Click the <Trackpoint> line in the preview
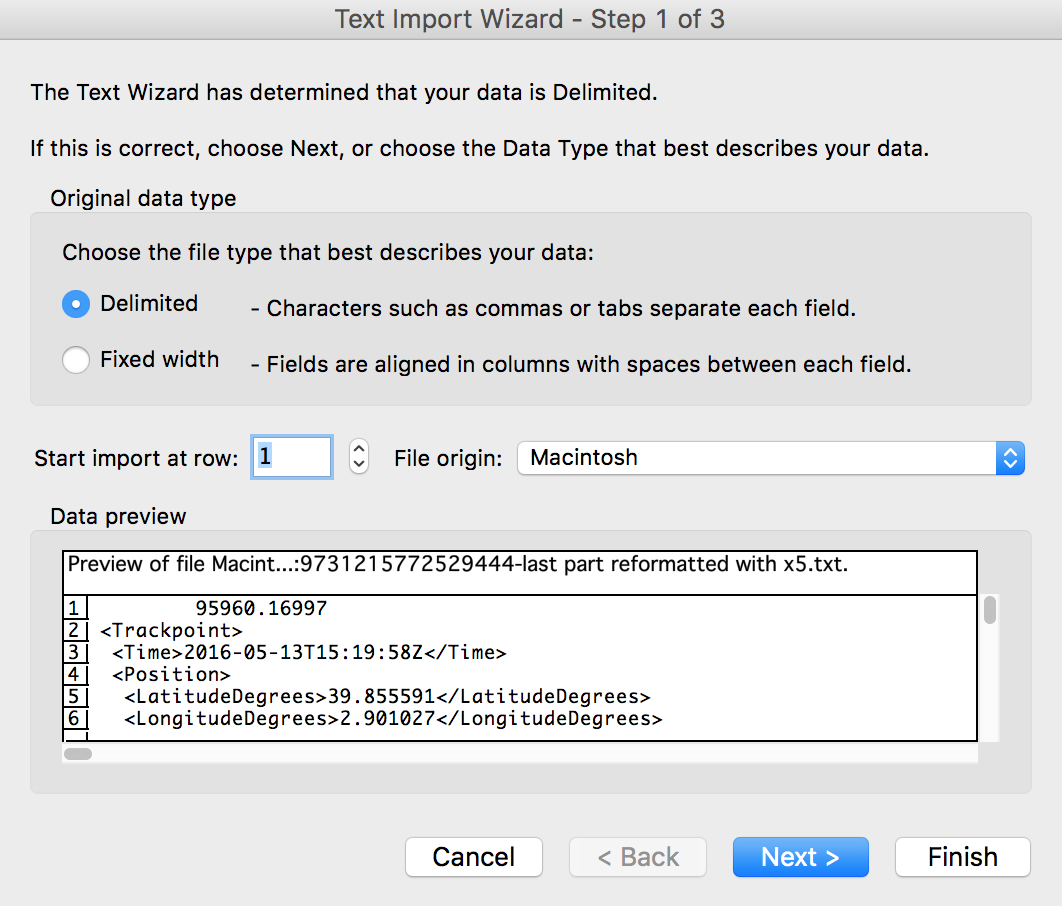Viewport: 1062px width, 906px height. 171,631
